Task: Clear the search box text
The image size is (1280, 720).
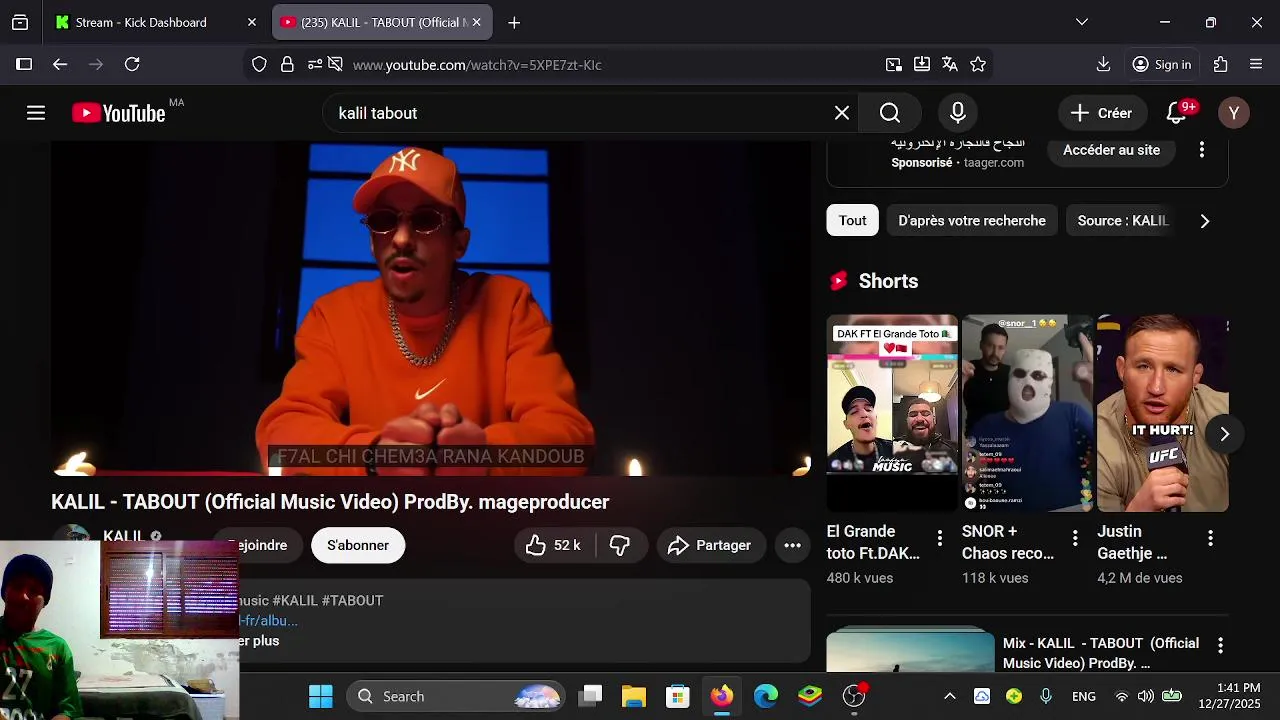Action: click(842, 113)
